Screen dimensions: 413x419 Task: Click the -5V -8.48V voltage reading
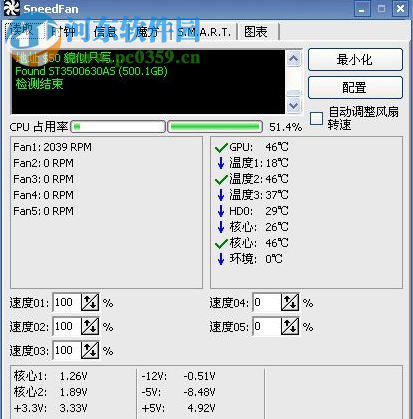point(179,392)
